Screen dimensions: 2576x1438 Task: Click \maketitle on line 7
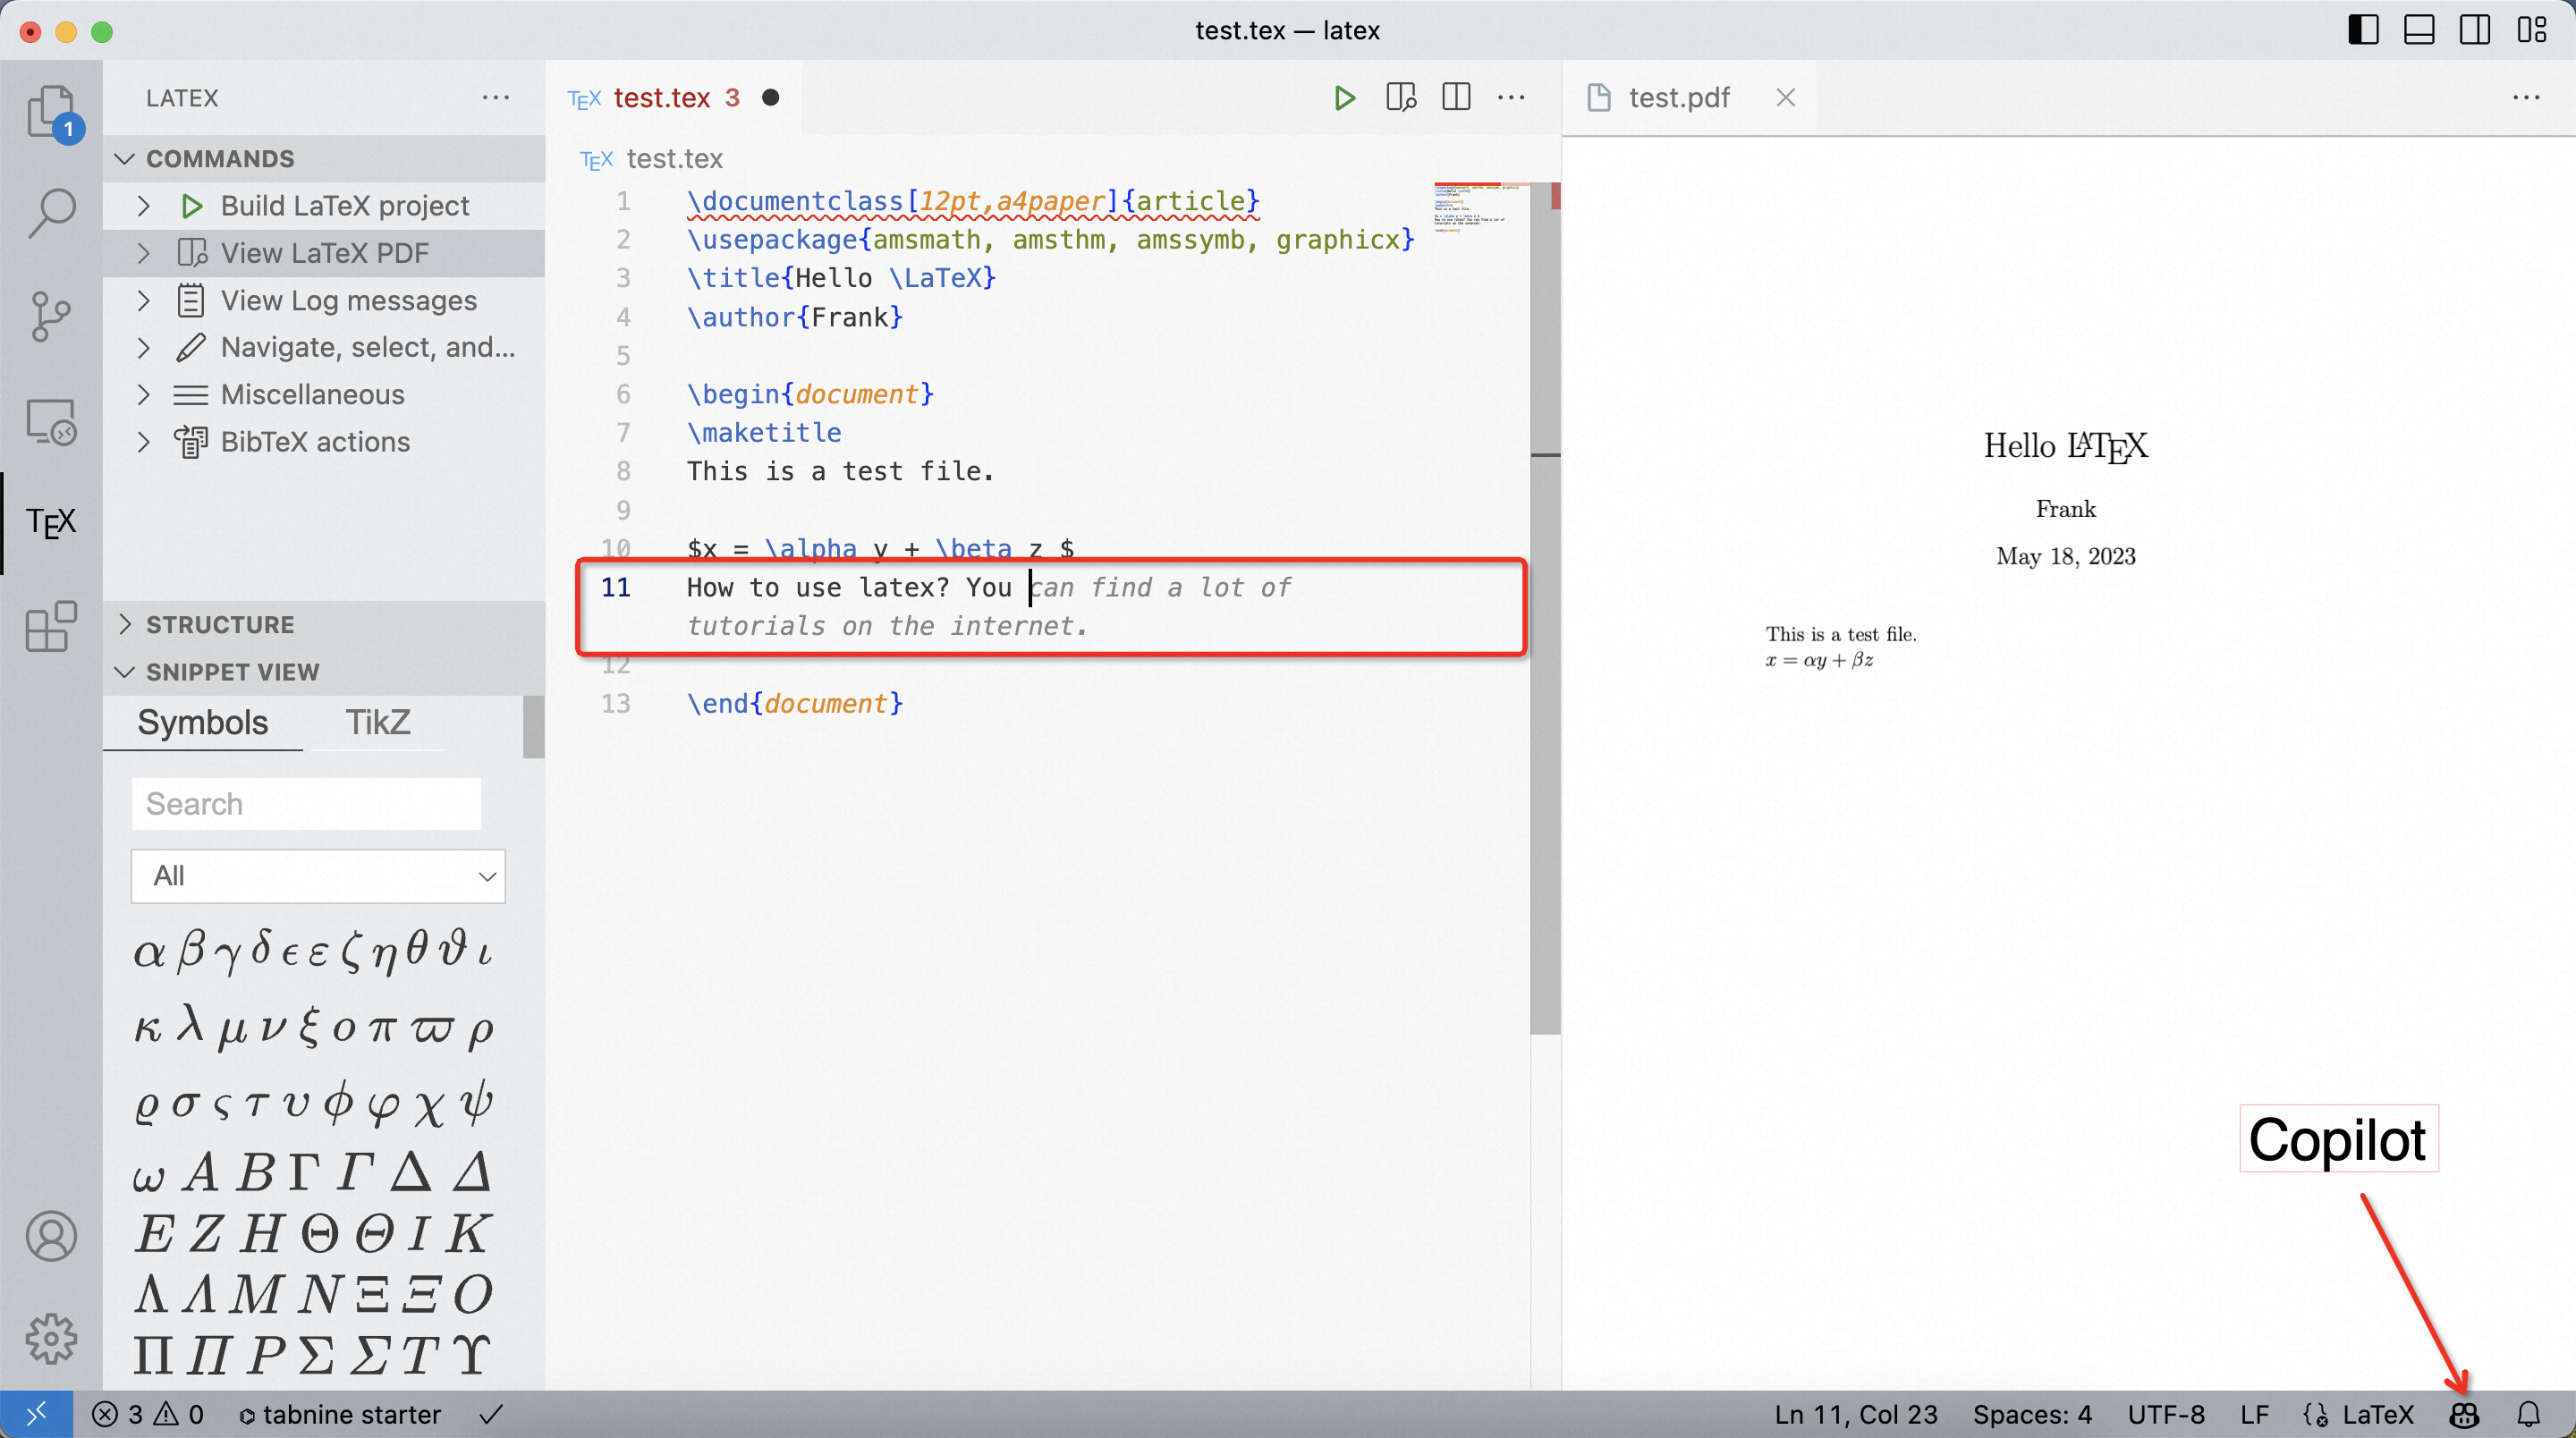click(764, 433)
